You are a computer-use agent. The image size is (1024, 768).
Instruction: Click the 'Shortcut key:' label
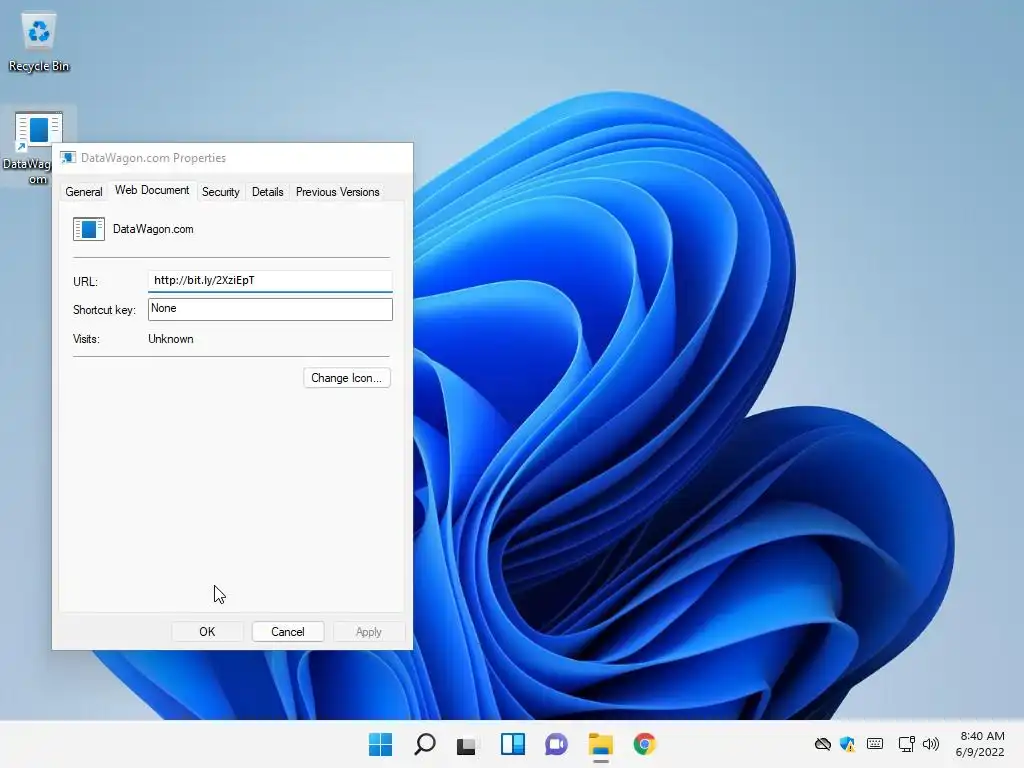click(104, 310)
